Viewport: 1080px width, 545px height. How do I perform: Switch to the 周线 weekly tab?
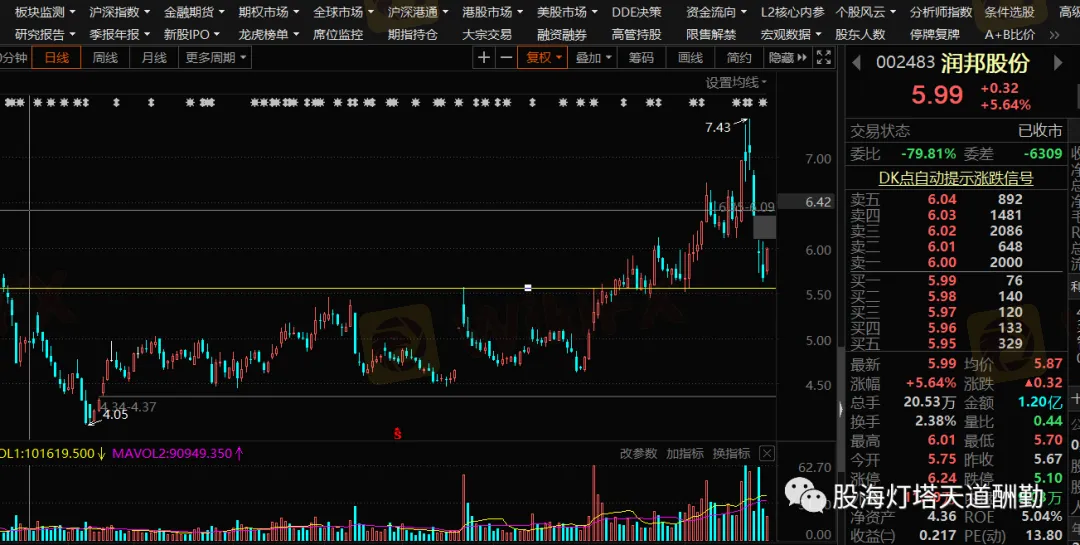click(105, 58)
